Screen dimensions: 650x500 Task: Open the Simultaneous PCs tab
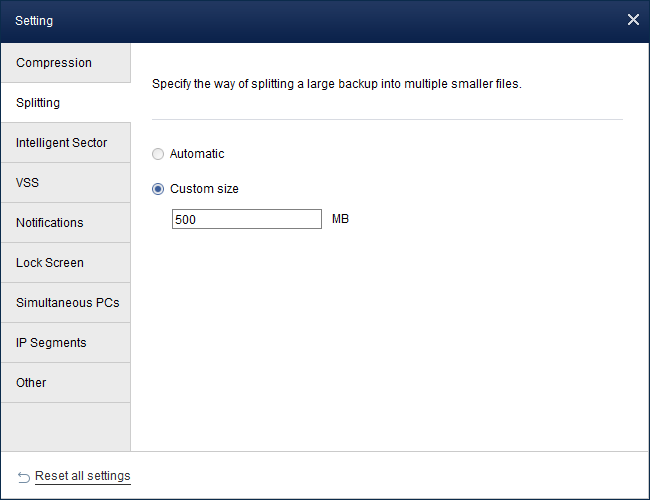(65, 303)
